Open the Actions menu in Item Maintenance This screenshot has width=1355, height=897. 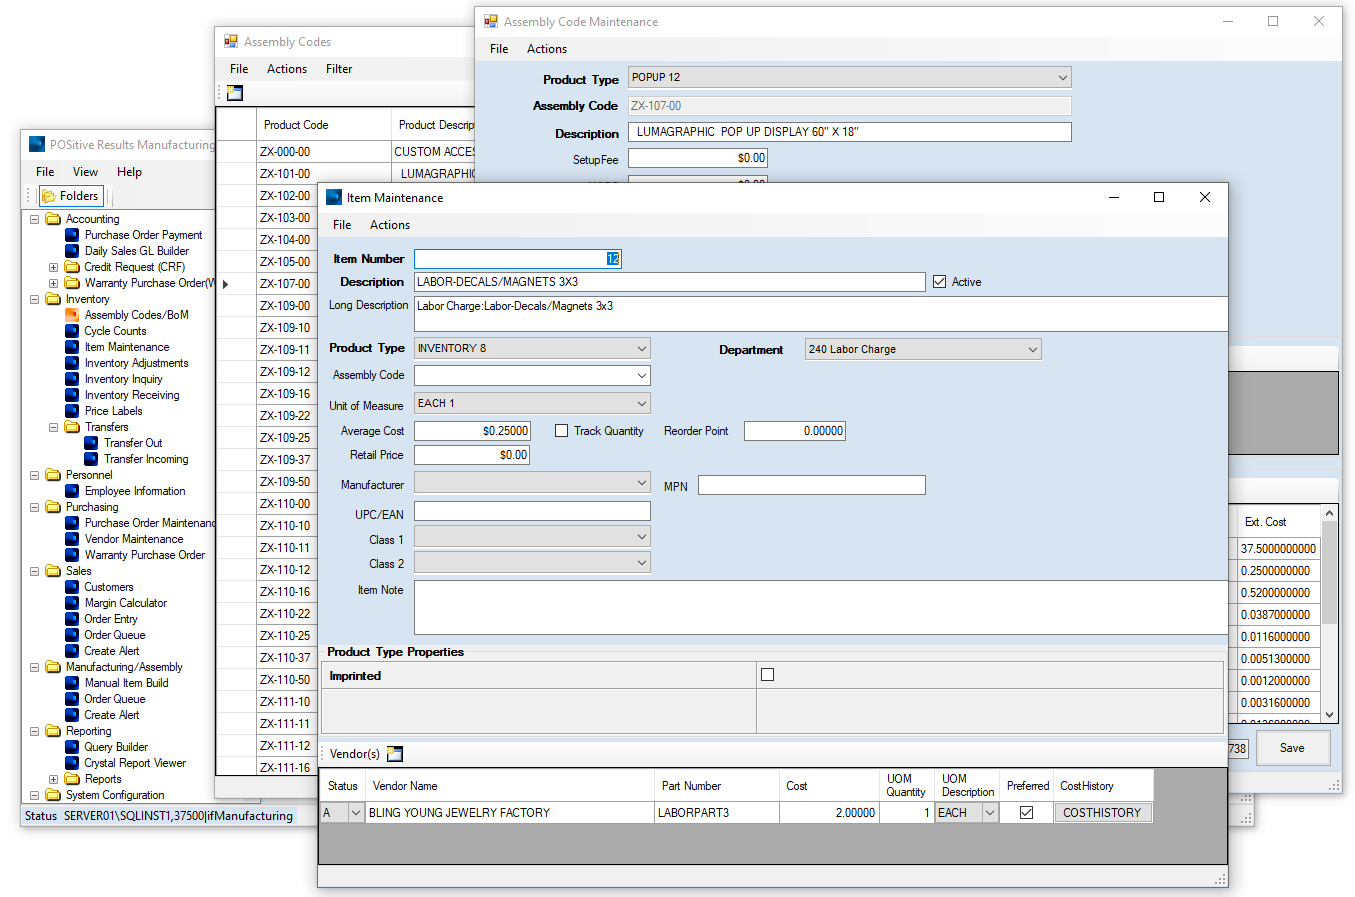coord(389,225)
